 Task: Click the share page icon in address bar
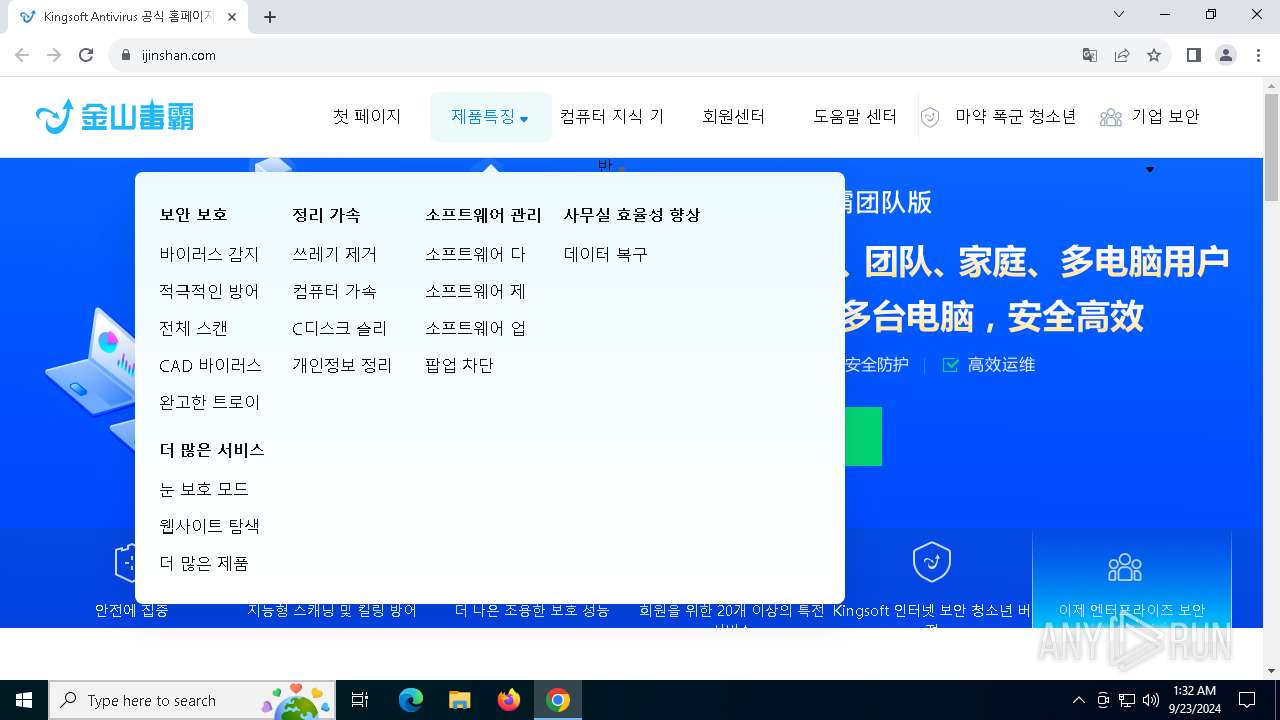pyautogui.click(x=1122, y=55)
